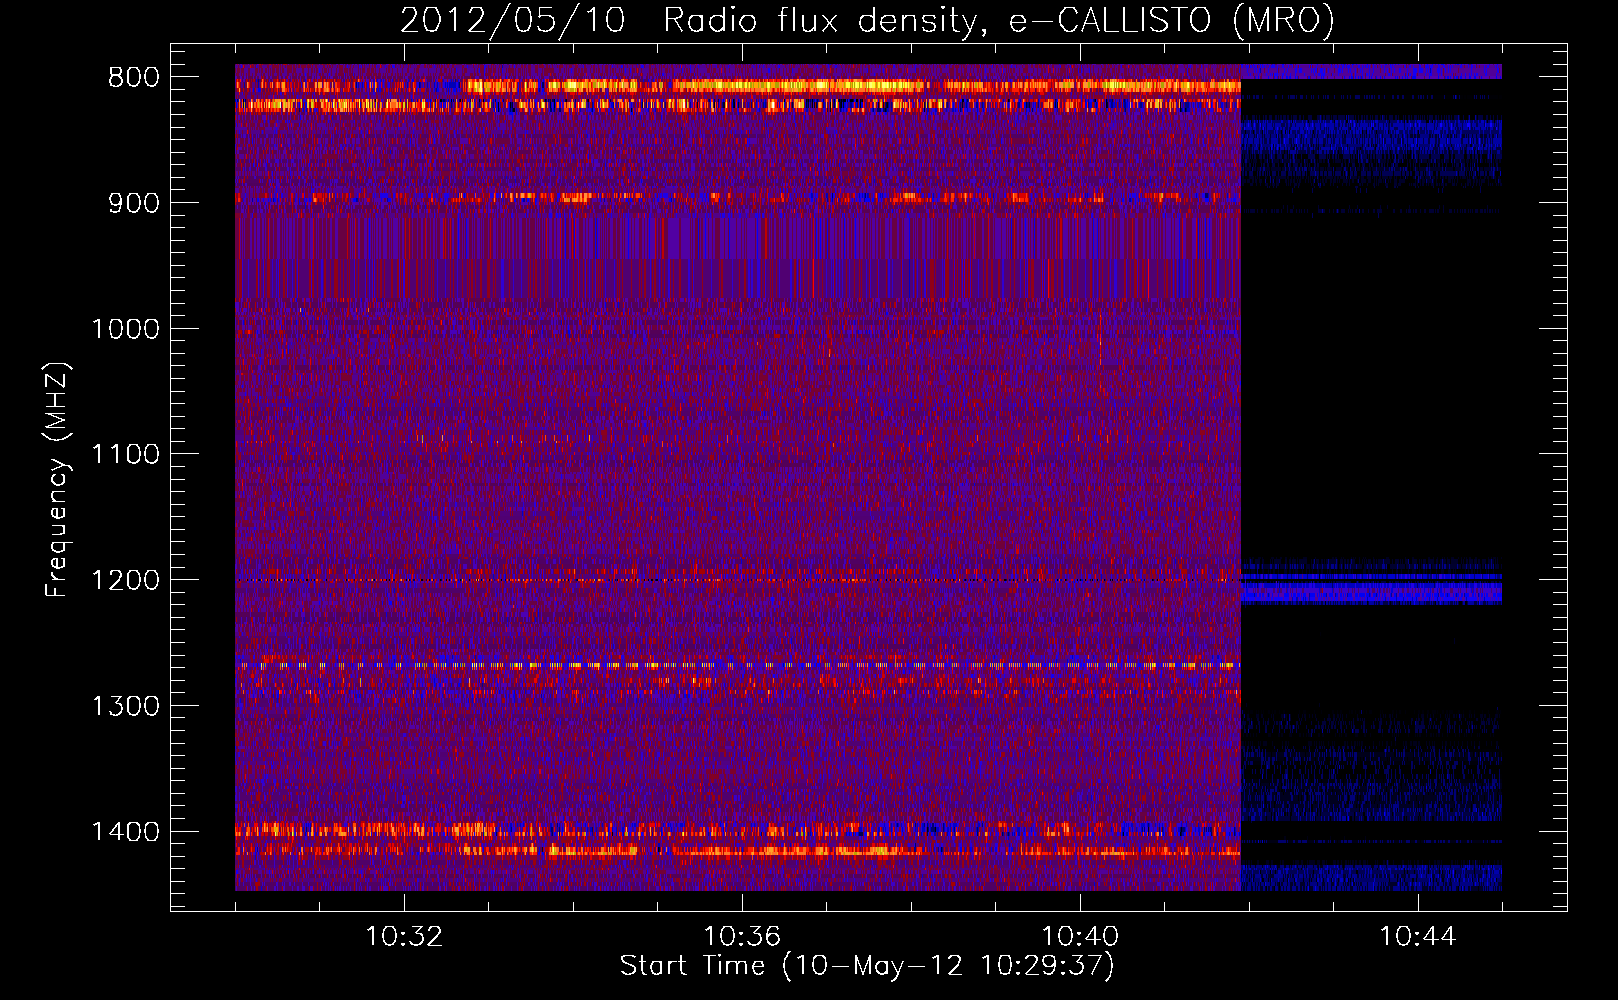
Task: Click the 'Start Time (10-May-12 10:29:37)' label
Action: 867,966
